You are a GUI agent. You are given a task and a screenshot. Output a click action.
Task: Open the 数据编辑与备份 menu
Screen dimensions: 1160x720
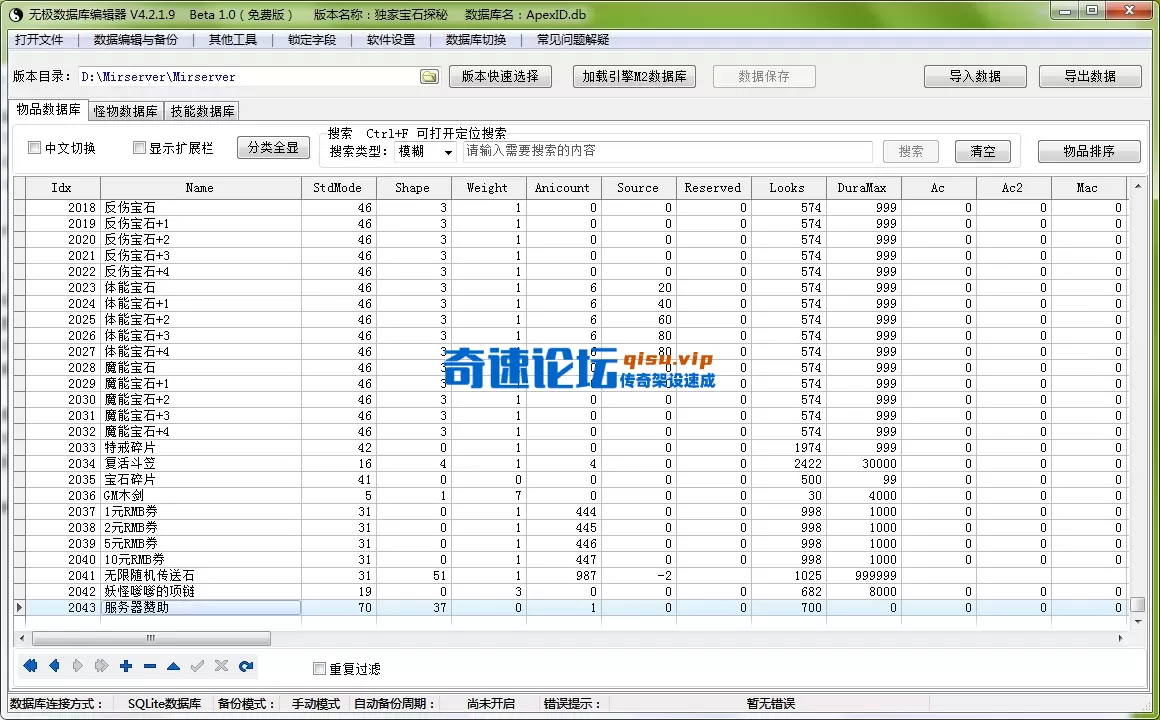click(x=136, y=40)
